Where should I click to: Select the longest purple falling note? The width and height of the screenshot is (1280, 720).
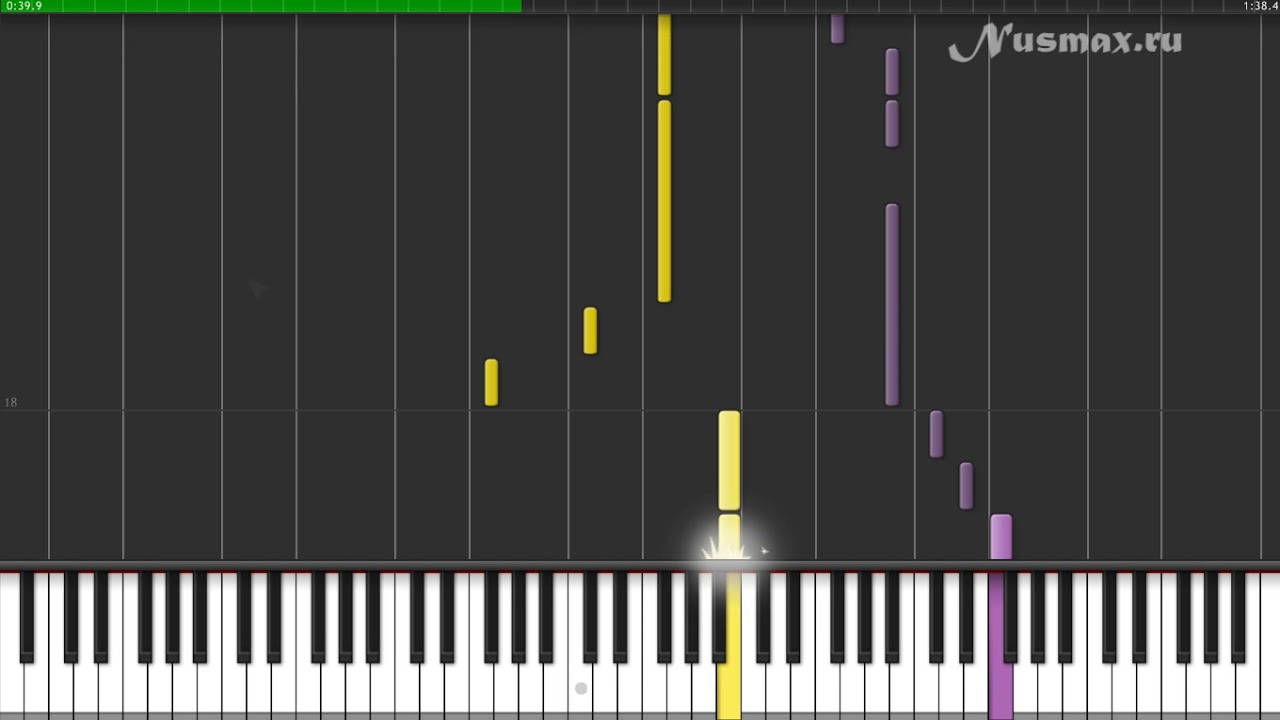(x=892, y=305)
